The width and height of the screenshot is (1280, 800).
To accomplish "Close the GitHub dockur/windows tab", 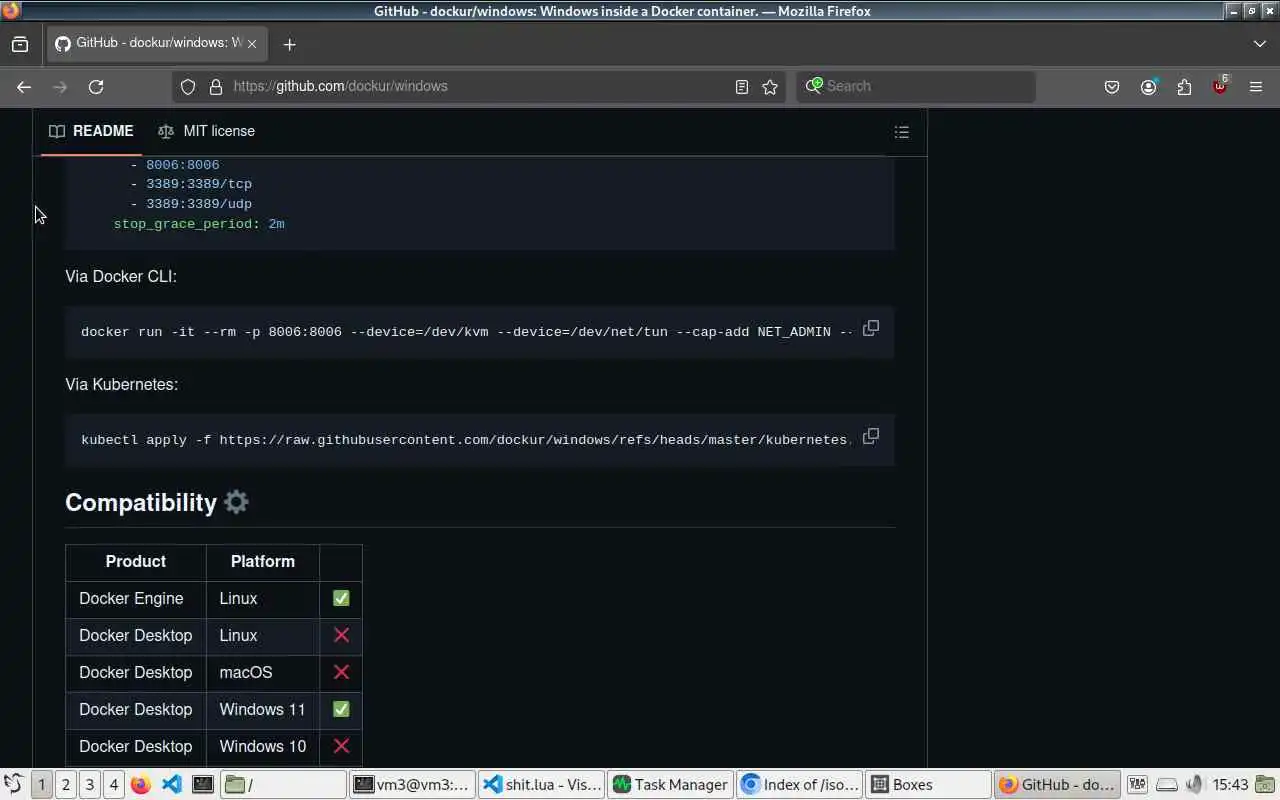I will point(252,44).
